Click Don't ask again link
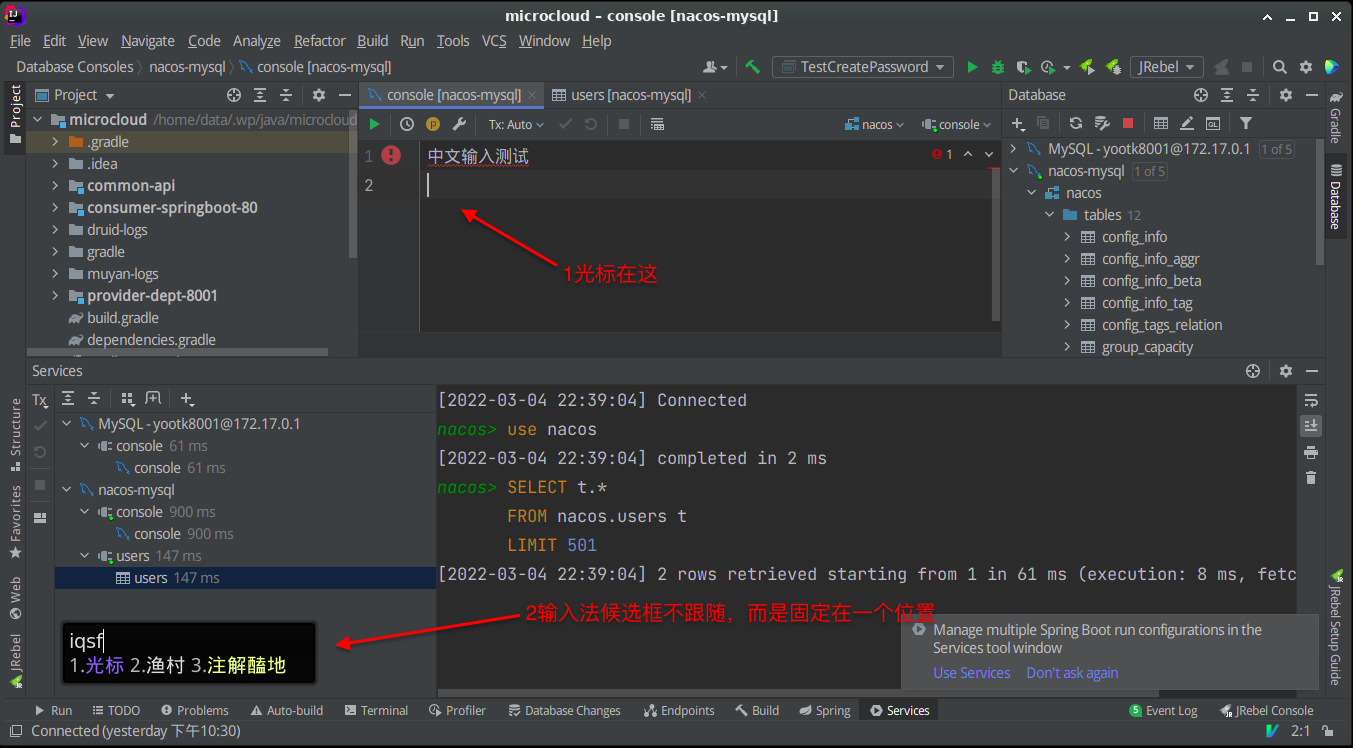Image resolution: width=1353 pixels, height=748 pixels. pyautogui.click(x=1072, y=673)
